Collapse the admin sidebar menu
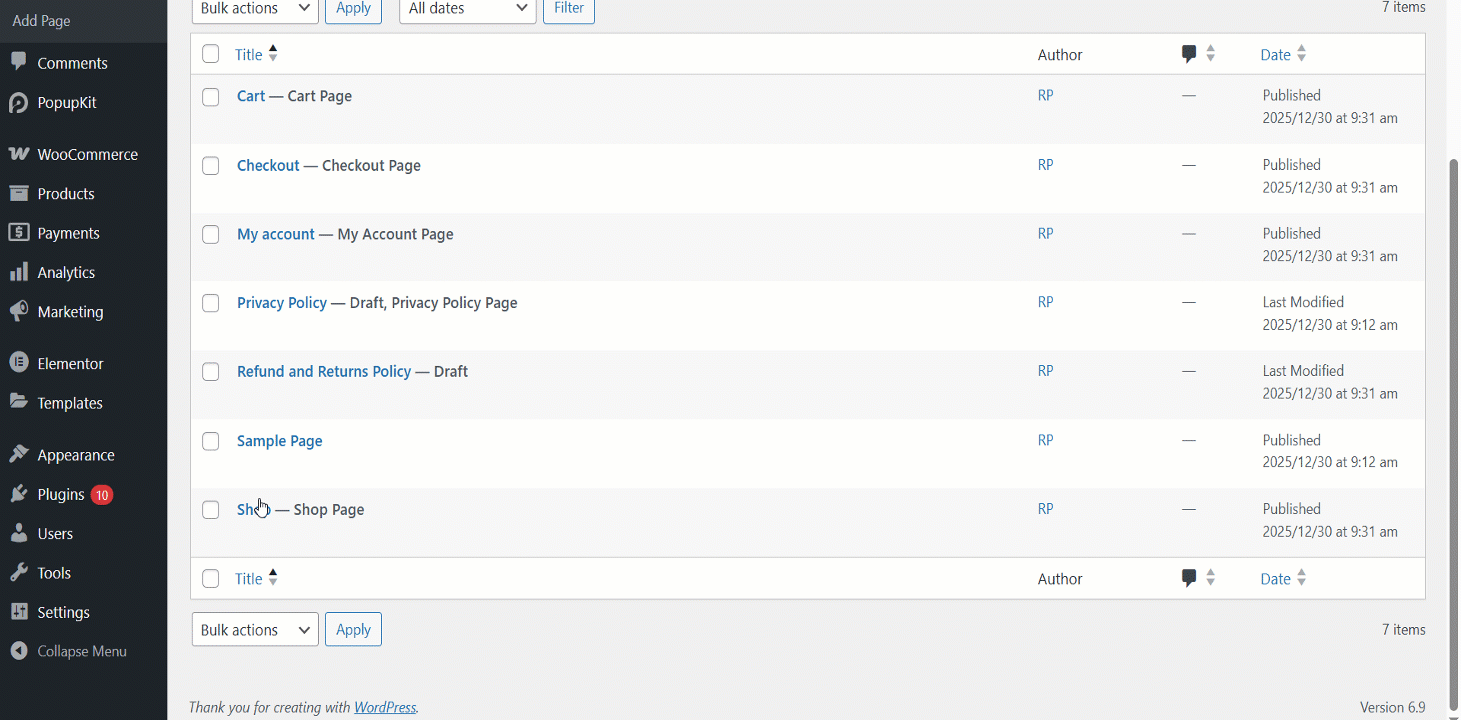The width and height of the screenshot is (1461, 720). (x=81, y=650)
